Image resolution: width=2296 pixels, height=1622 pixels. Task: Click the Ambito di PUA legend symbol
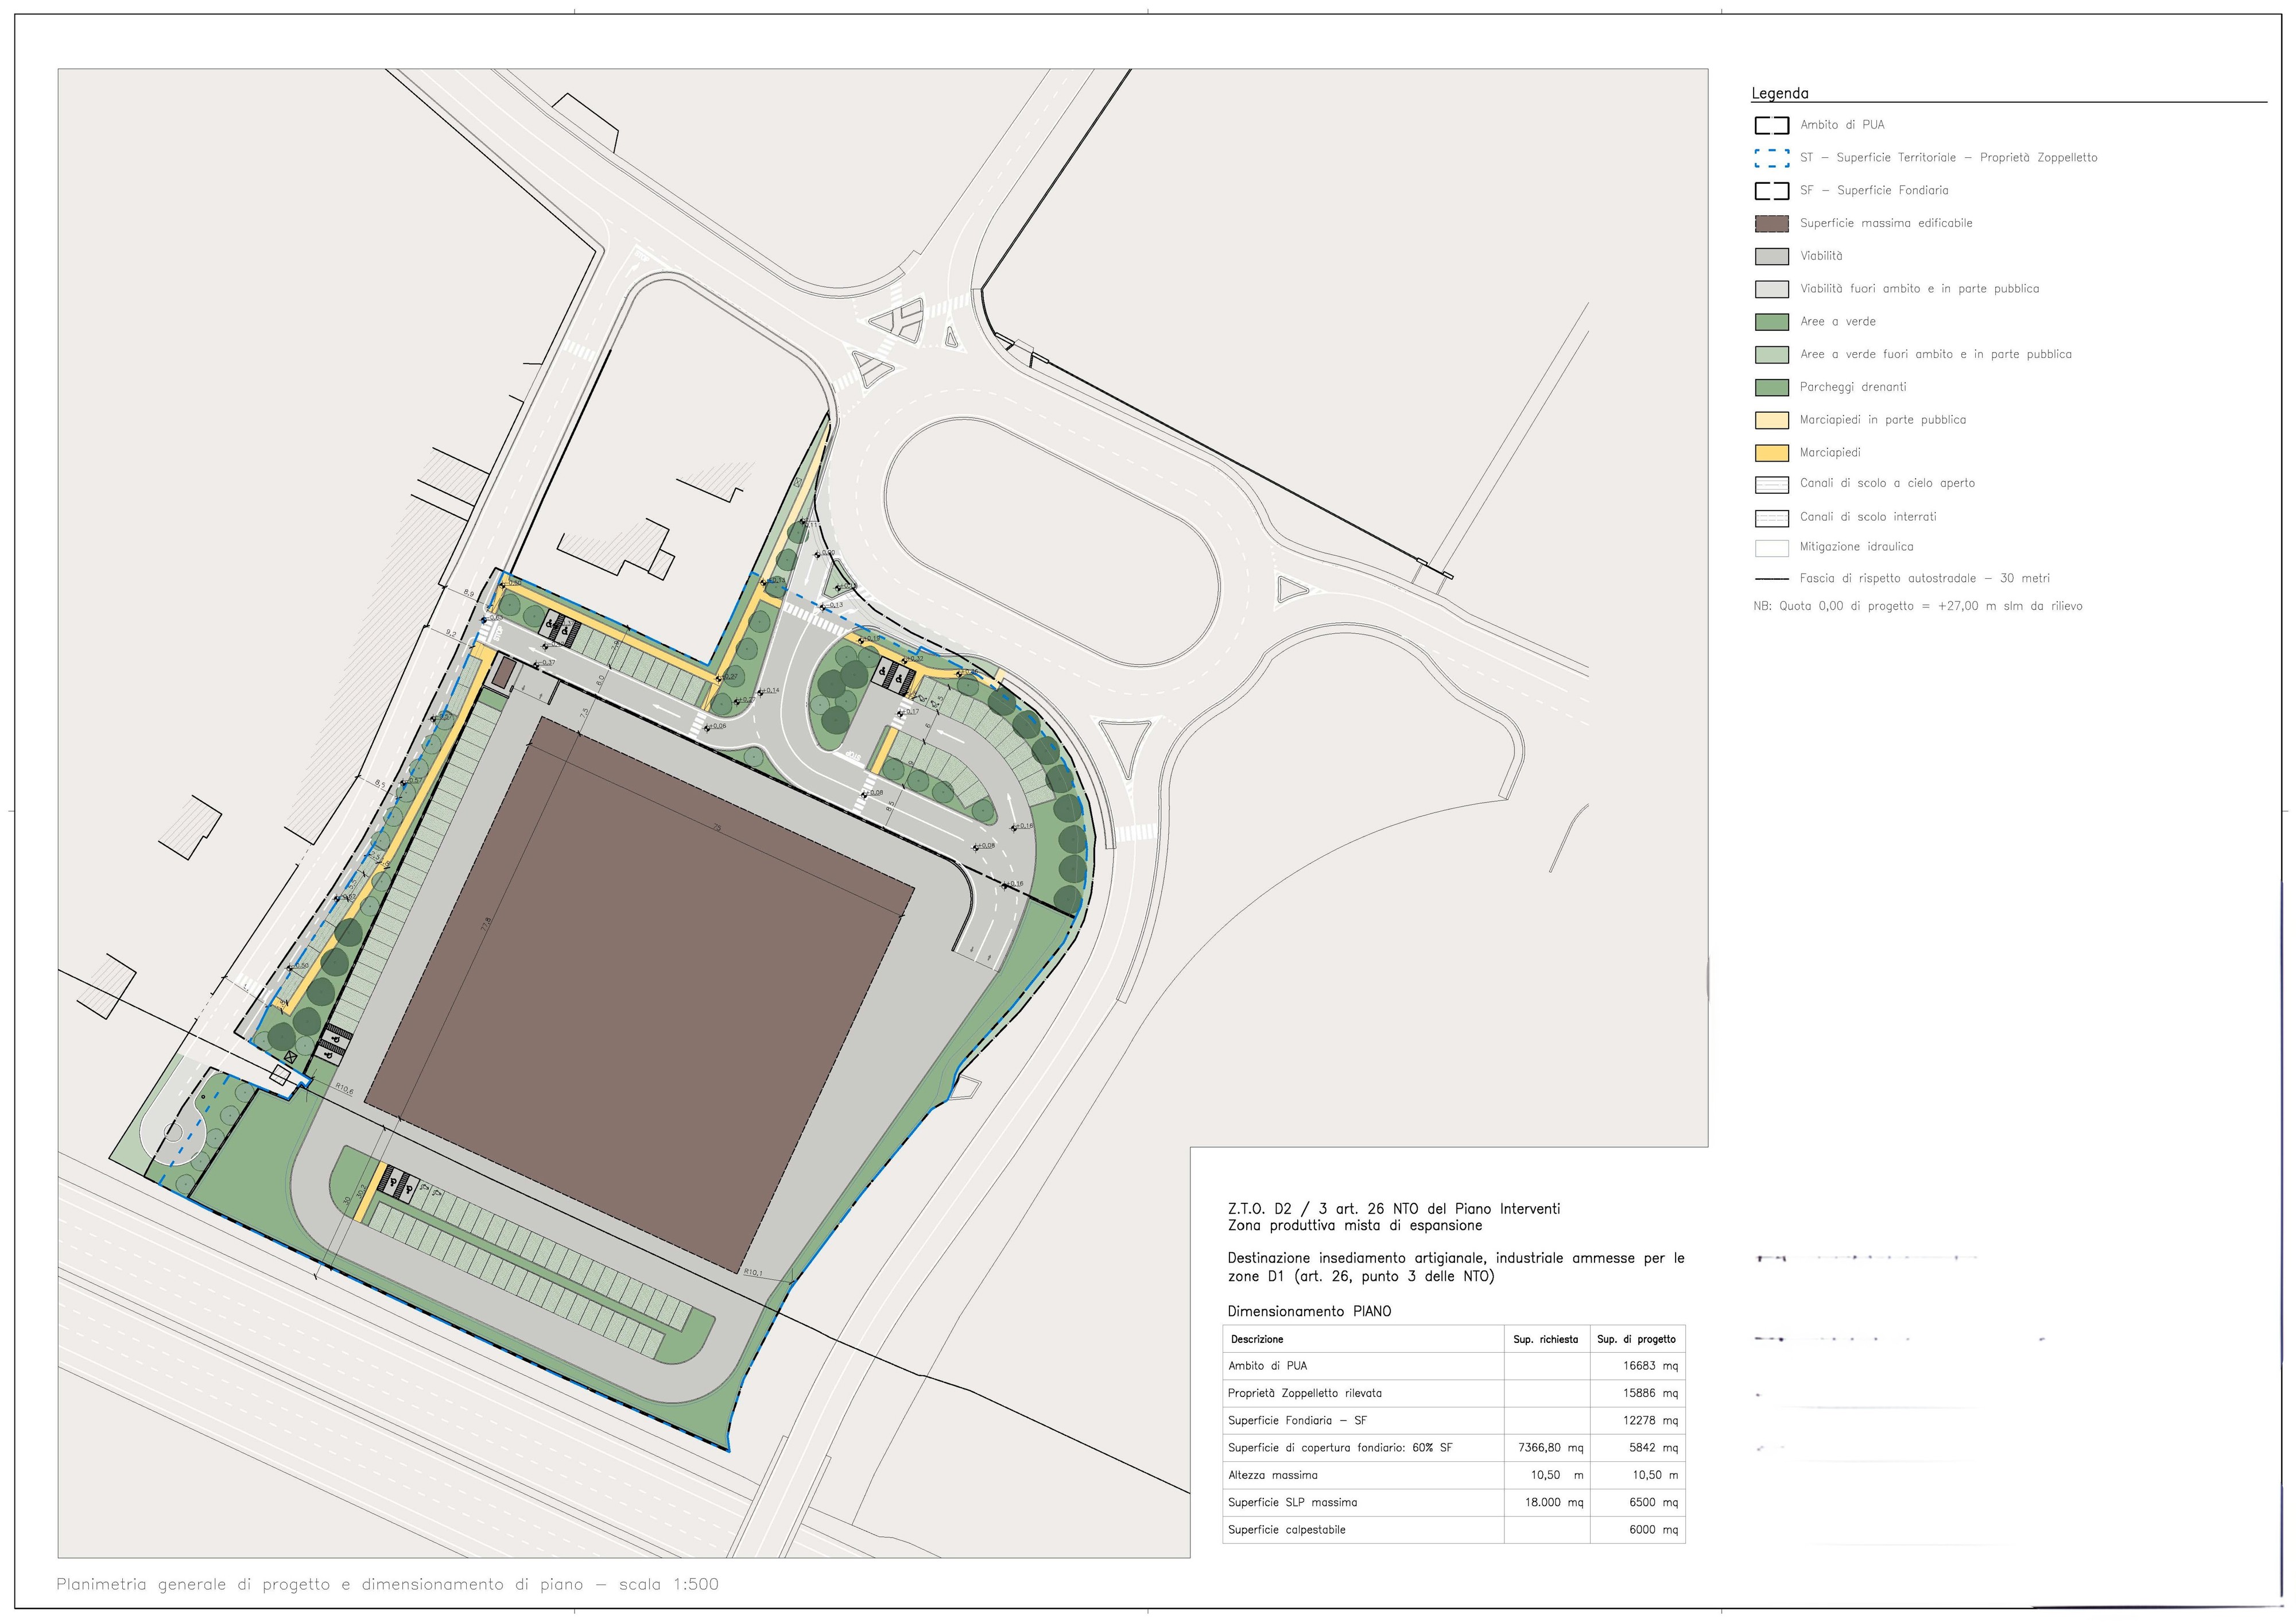point(1771,125)
